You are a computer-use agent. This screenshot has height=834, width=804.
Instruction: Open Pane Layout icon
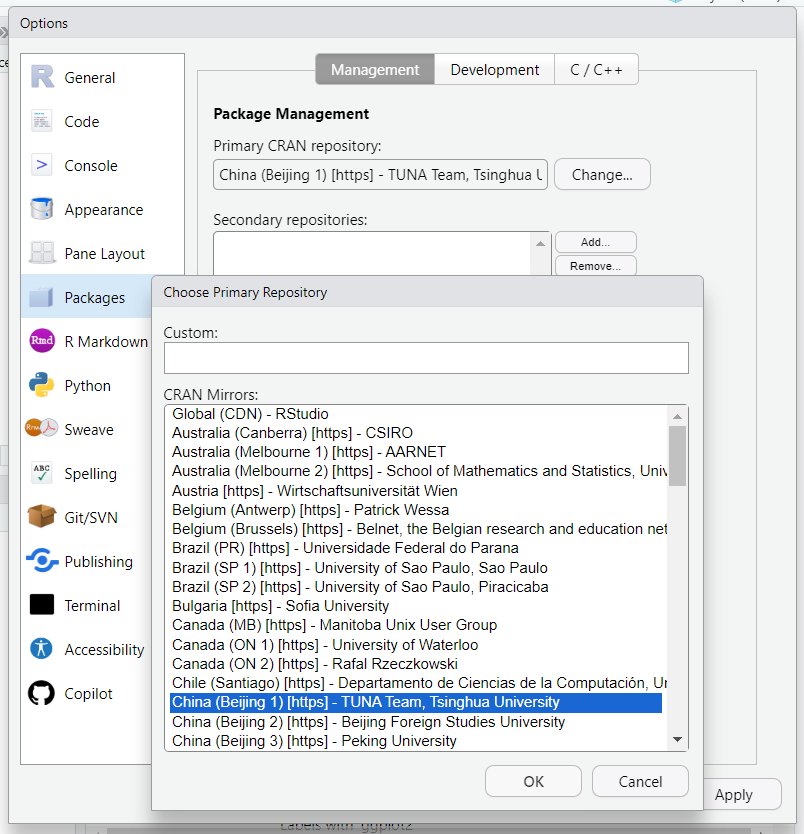pos(42,254)
